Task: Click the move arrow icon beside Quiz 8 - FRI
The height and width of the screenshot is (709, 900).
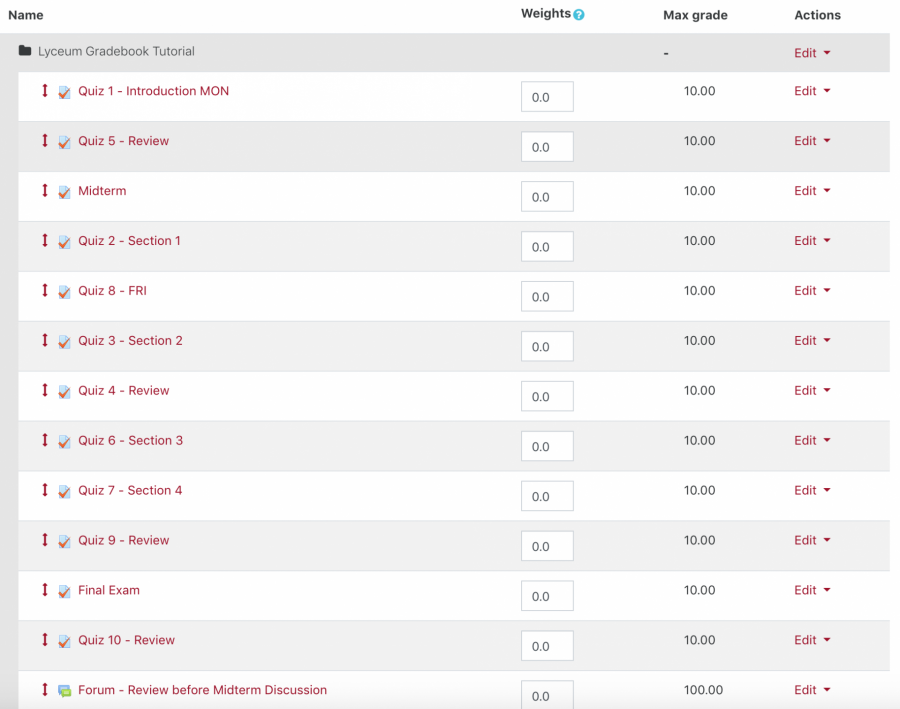Action: coord(45,291)
